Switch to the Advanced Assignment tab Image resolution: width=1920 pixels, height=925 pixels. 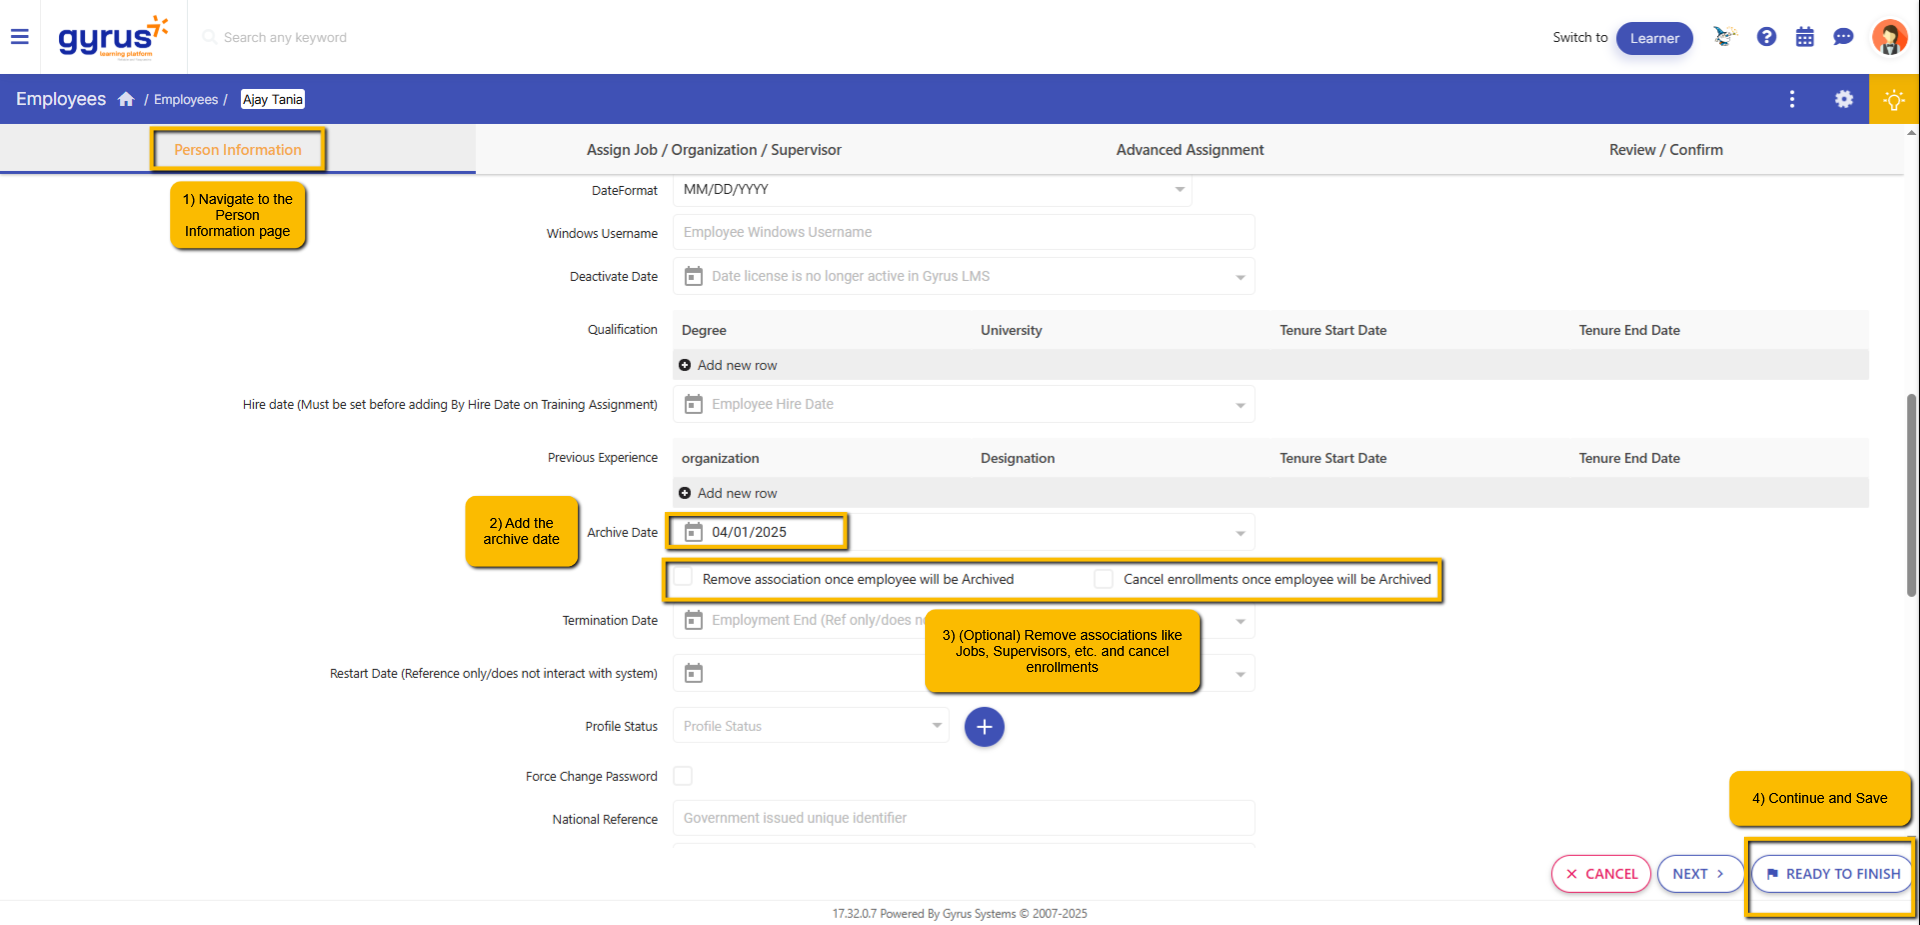1189,150
